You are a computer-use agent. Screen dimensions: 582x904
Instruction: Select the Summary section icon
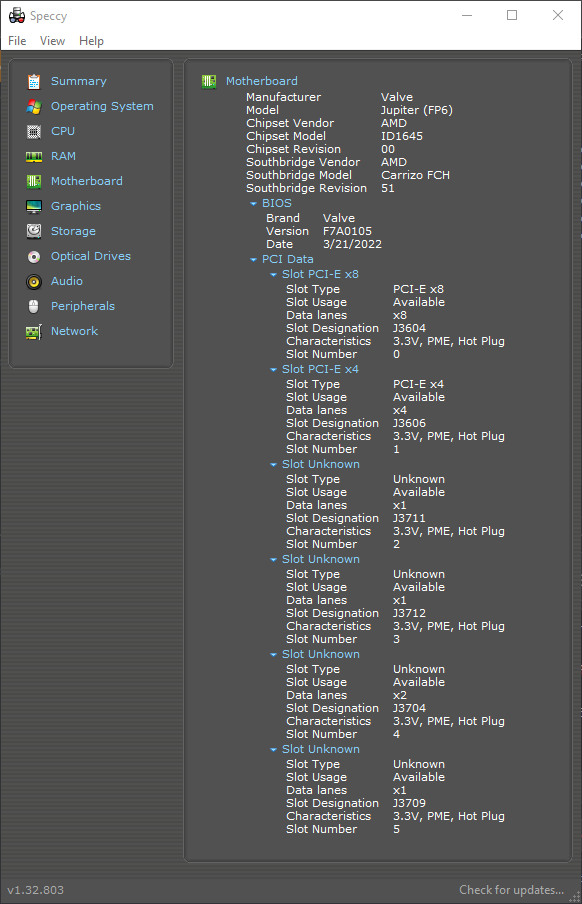35,81
